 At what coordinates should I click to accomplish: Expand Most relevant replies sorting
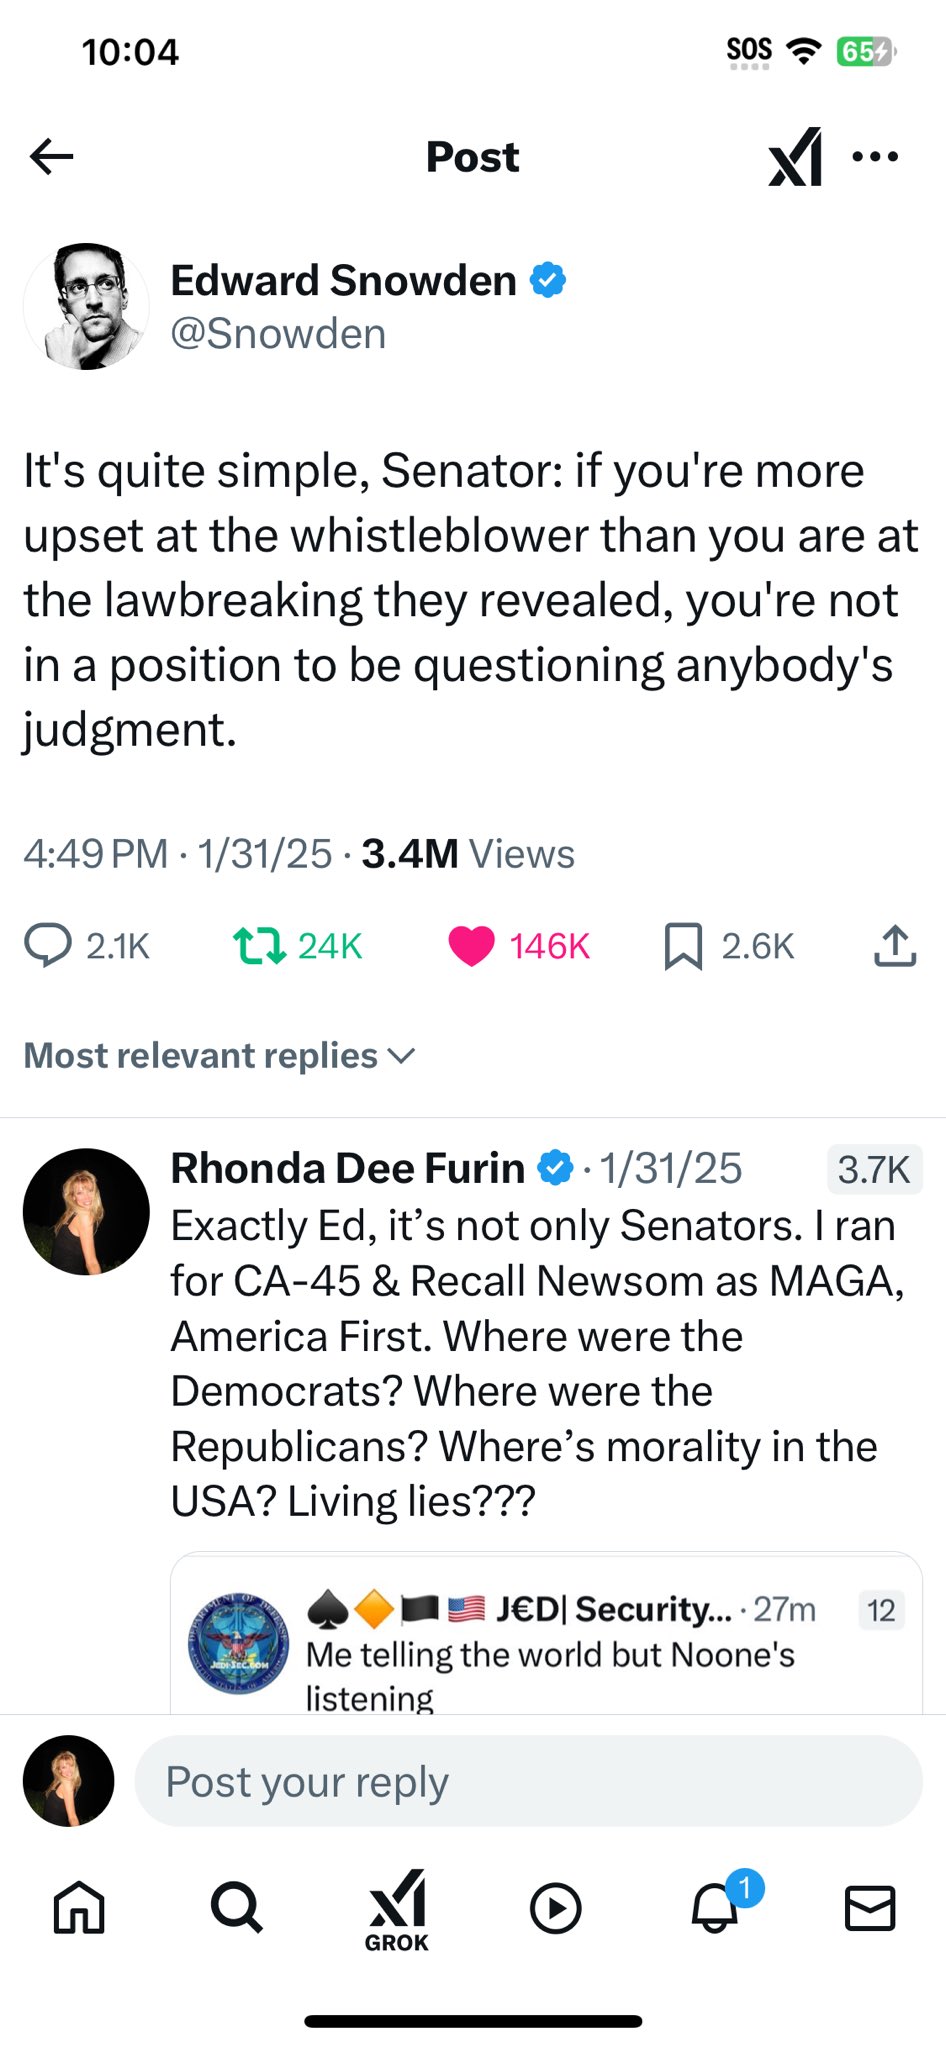220,1056
